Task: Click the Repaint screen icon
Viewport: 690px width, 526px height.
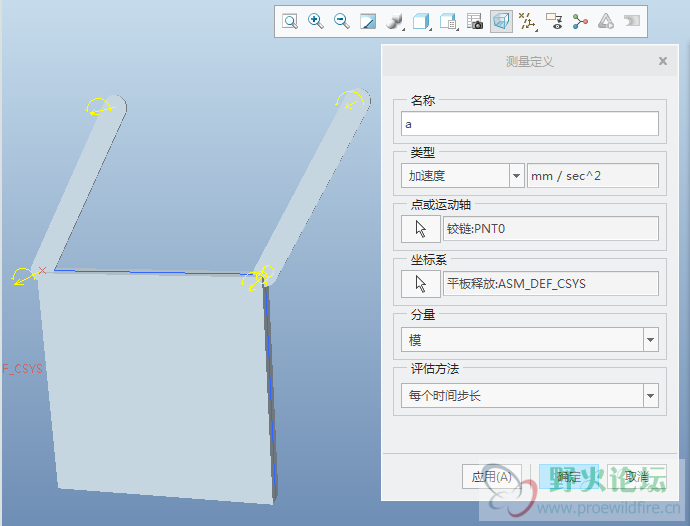Action: (368, 21)
